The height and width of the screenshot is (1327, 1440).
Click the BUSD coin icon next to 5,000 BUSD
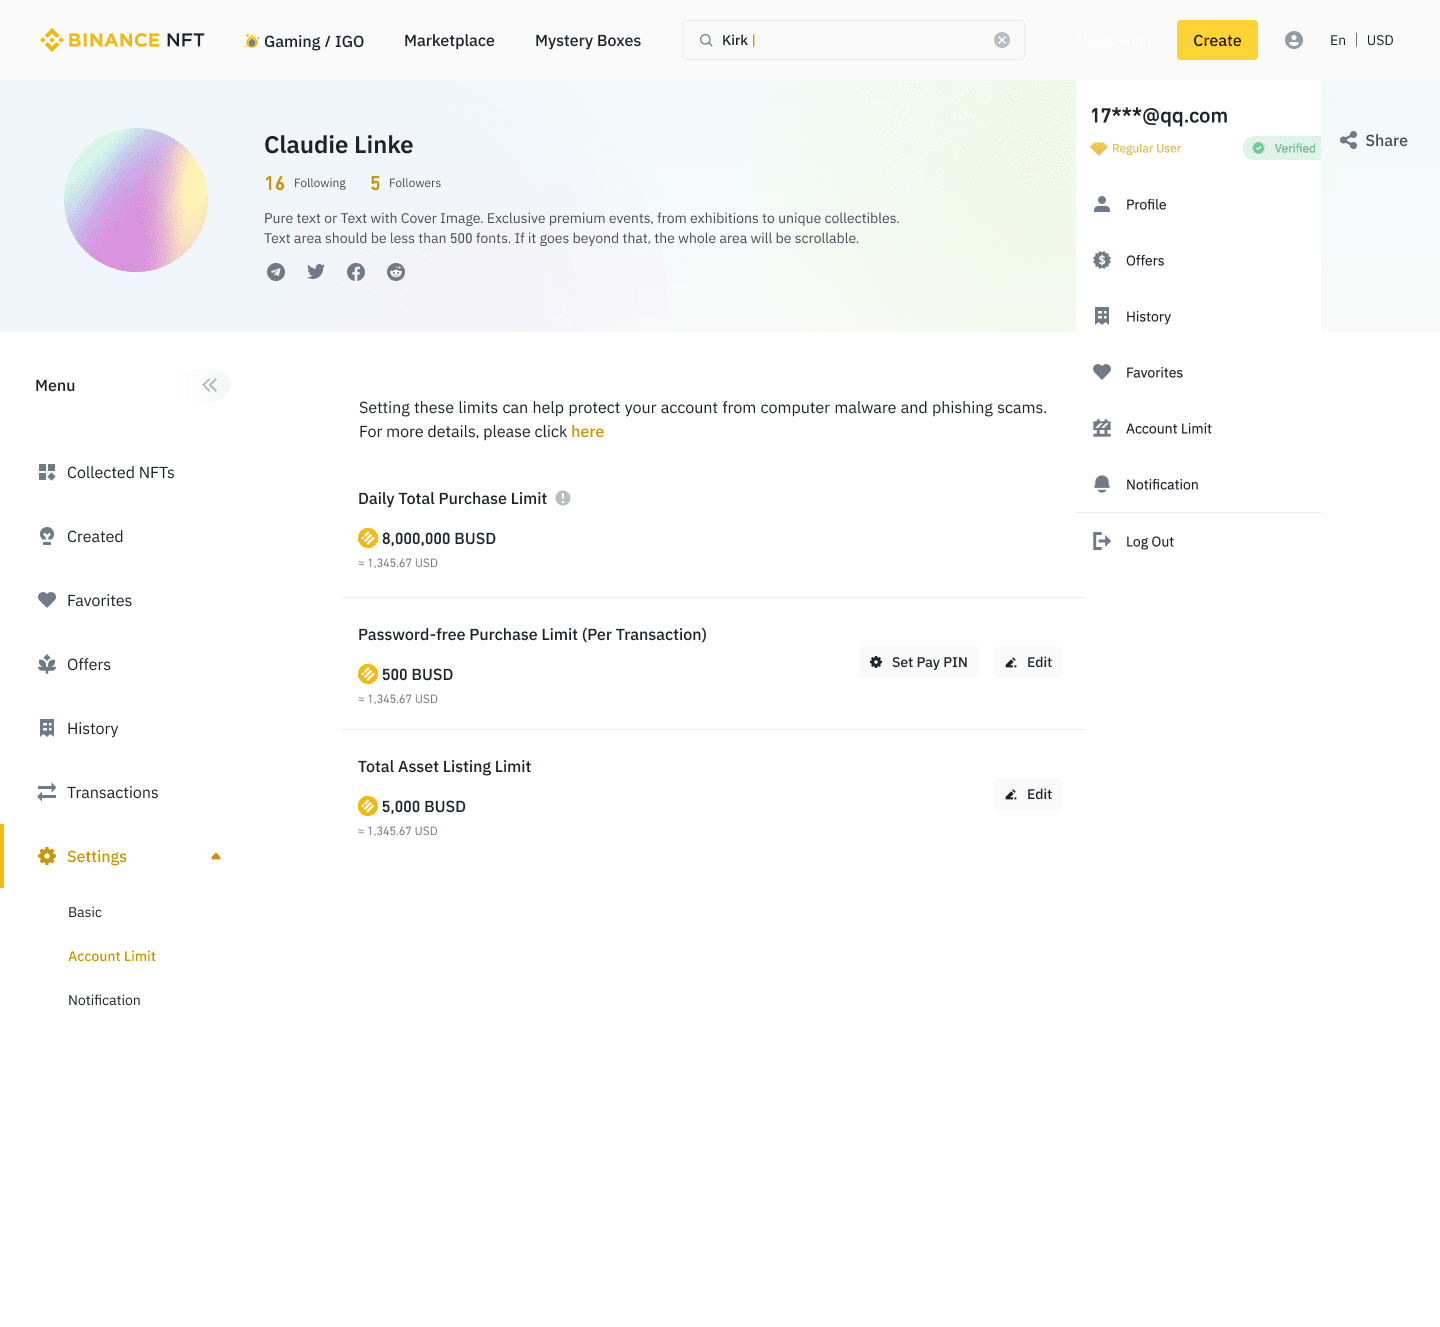click(x=368, y=806)
